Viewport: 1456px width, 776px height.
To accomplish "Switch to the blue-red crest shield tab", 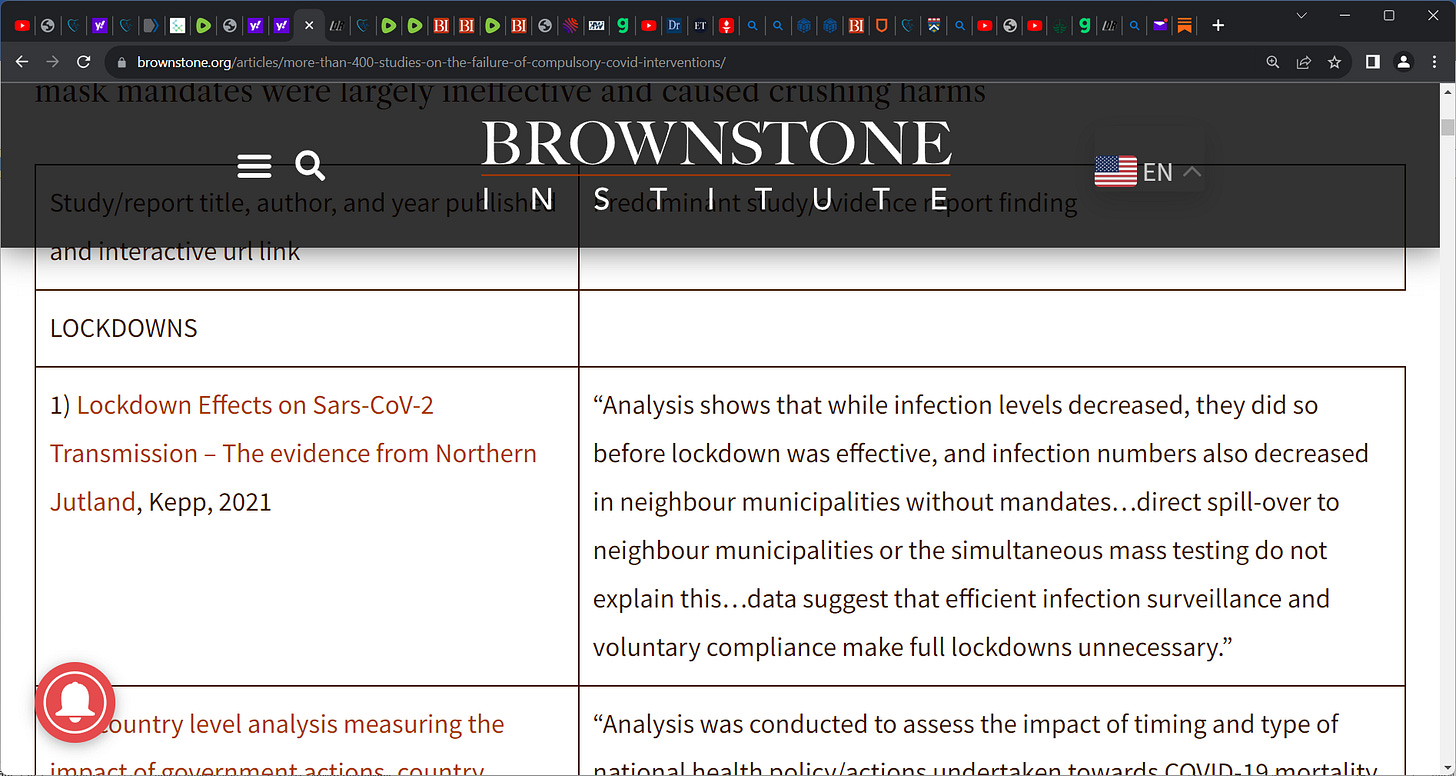I will click(934, 25).
